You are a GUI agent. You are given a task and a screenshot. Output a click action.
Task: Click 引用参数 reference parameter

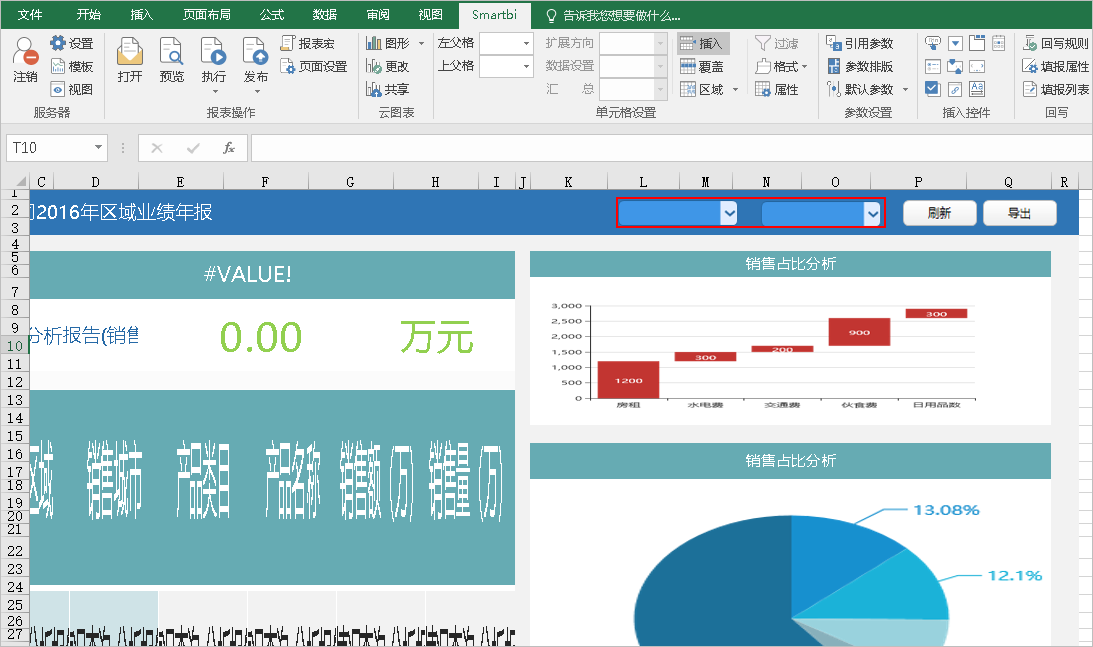click(859, 43)
